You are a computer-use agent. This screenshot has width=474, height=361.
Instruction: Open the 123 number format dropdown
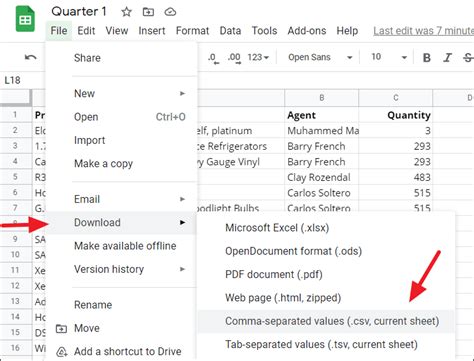258,57
